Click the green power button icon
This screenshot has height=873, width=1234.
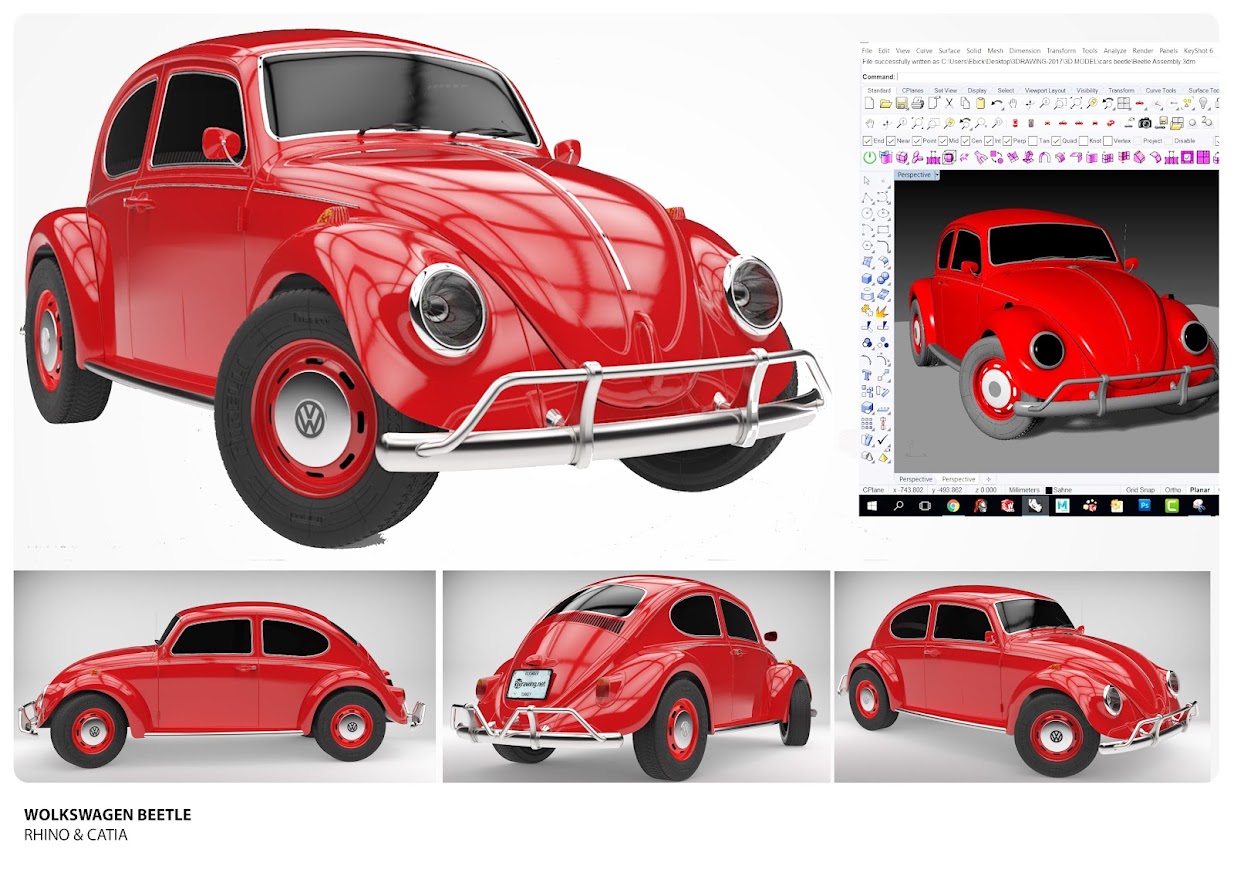(x=869, y=157)
